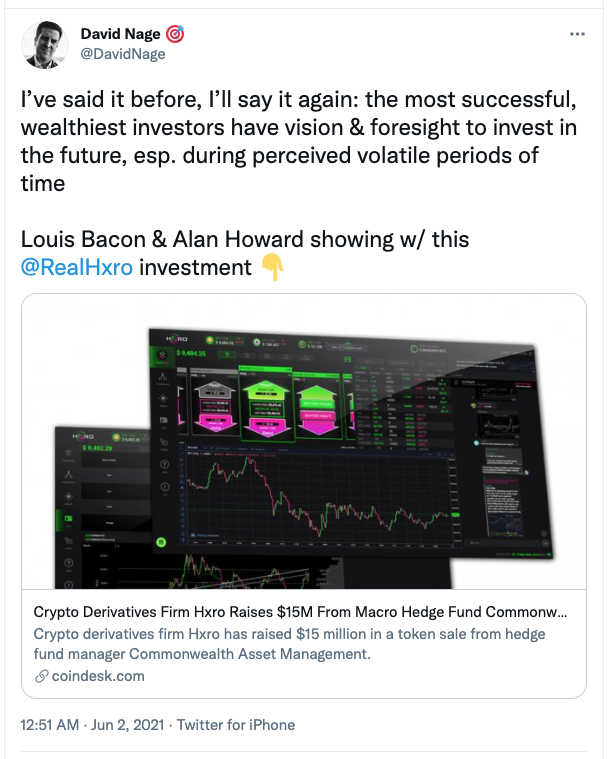
Task: Click the David Nage display name
Action: point(118,34)
